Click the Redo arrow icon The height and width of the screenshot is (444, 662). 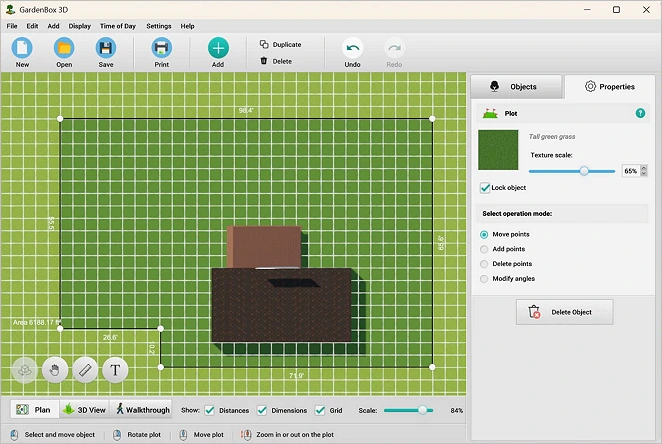394,48
